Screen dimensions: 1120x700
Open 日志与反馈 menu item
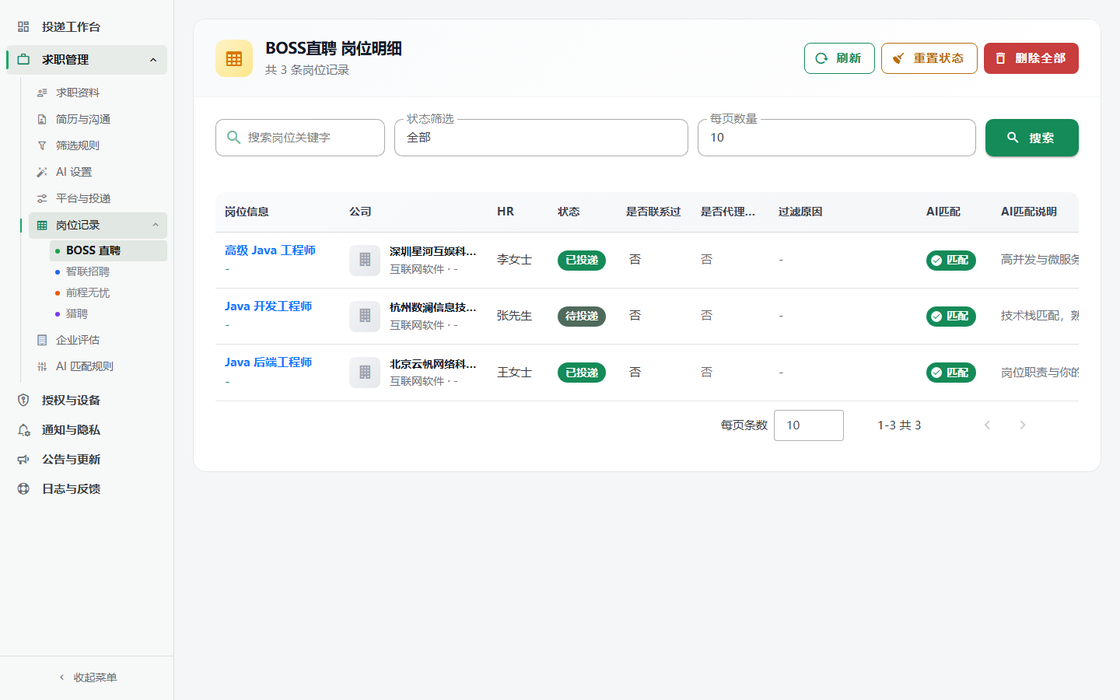coord(86,489)
